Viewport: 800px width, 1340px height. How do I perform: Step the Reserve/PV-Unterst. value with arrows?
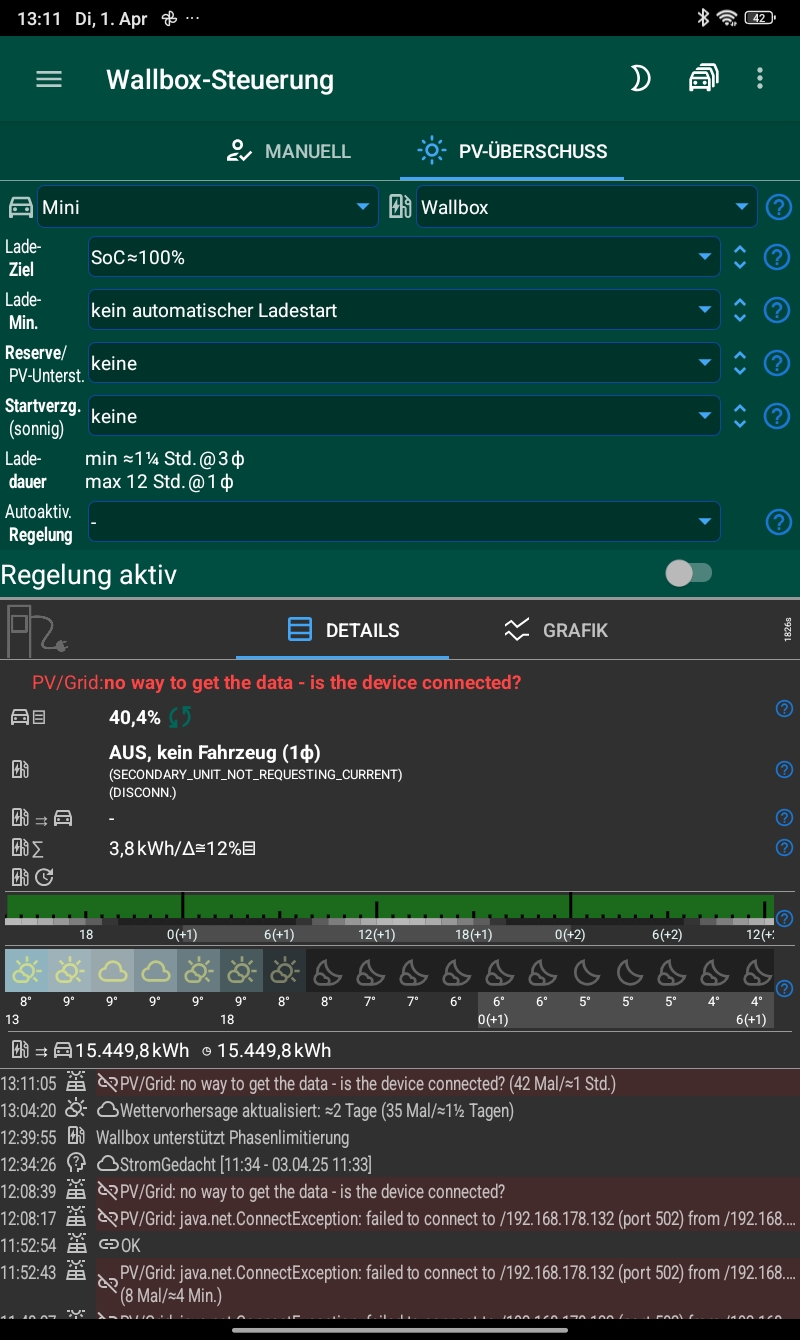click(740, 363)
